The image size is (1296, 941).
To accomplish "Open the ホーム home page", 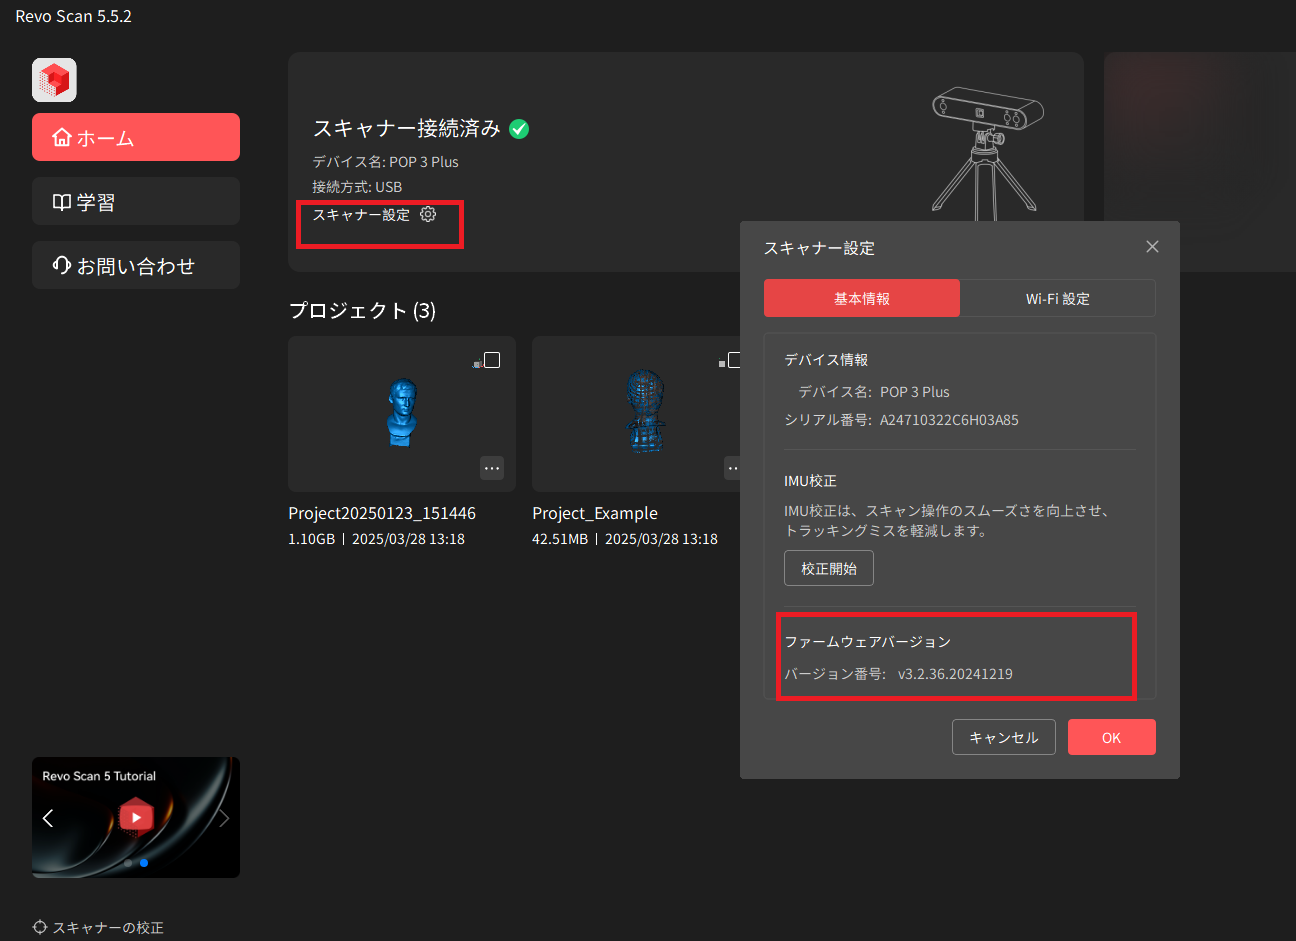I will click(136, 137).
